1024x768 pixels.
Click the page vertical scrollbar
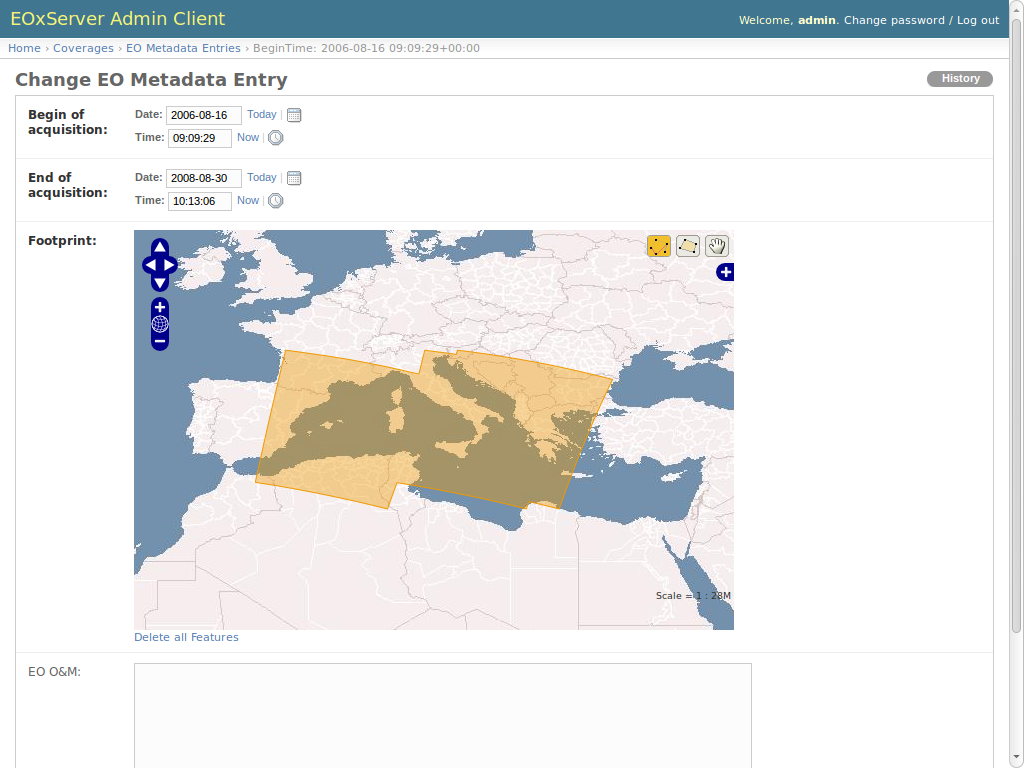tap(1016, 327)
